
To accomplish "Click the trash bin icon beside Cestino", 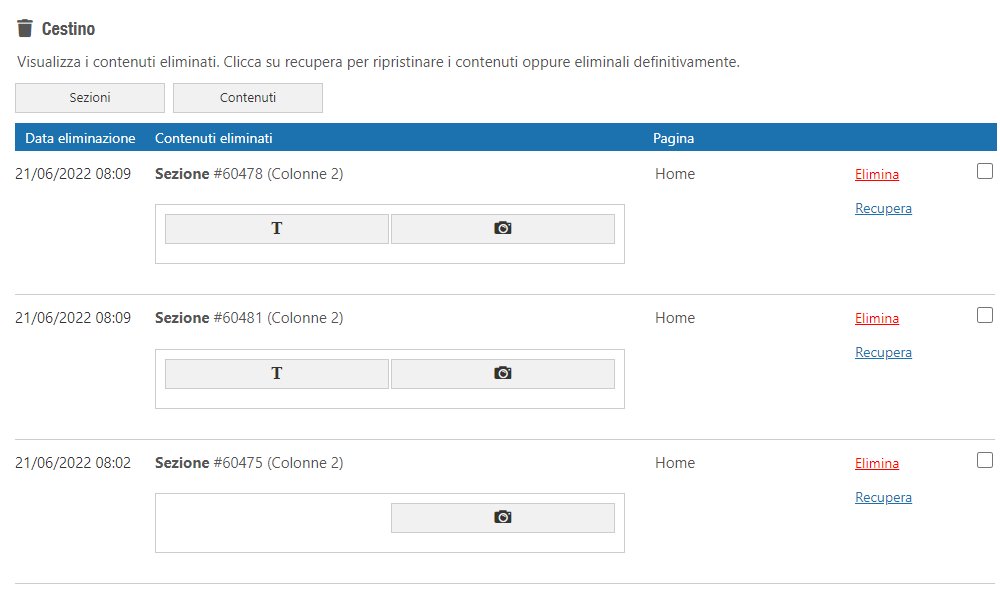I will (25, 28).
